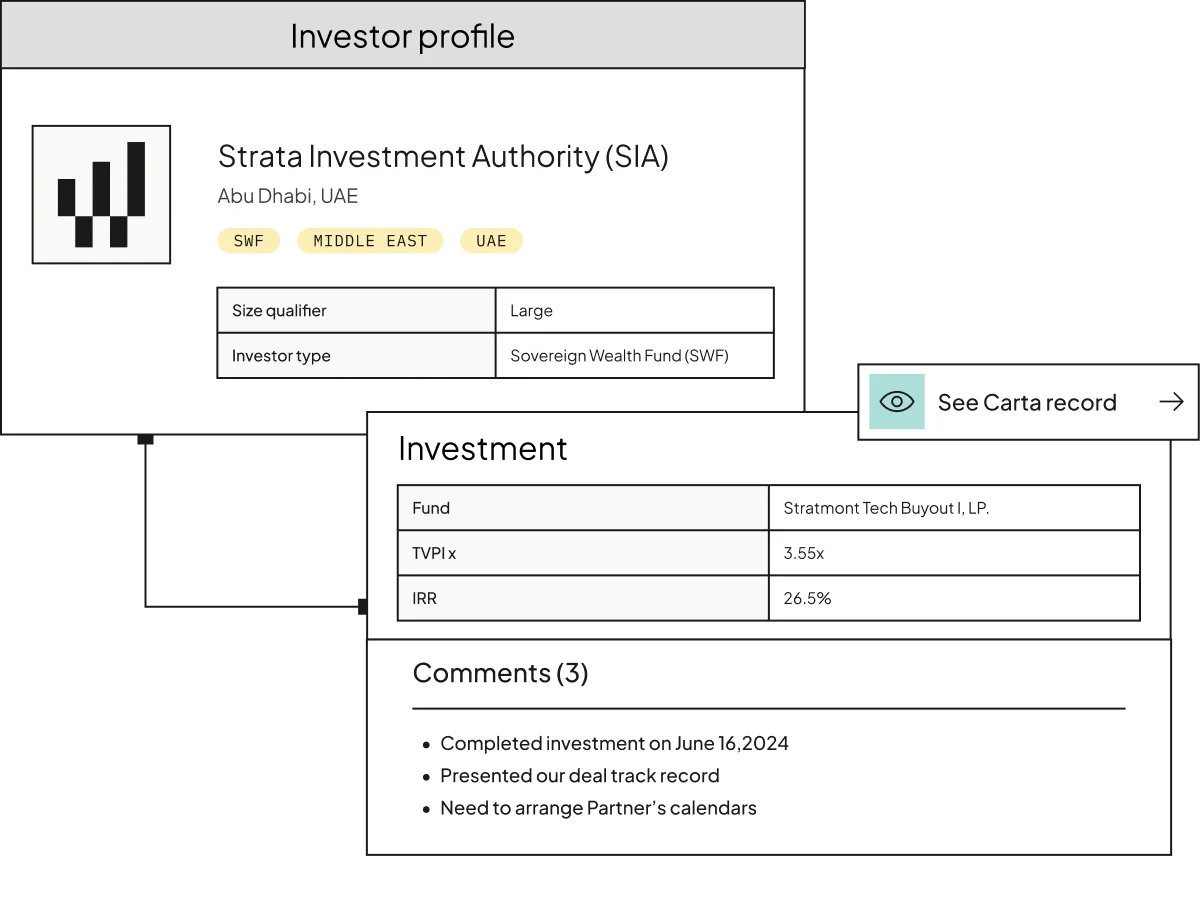Click the Need to arrange Partner's calendars comment
This screenshot has width=1200, height=900.
tap(598, 808)
